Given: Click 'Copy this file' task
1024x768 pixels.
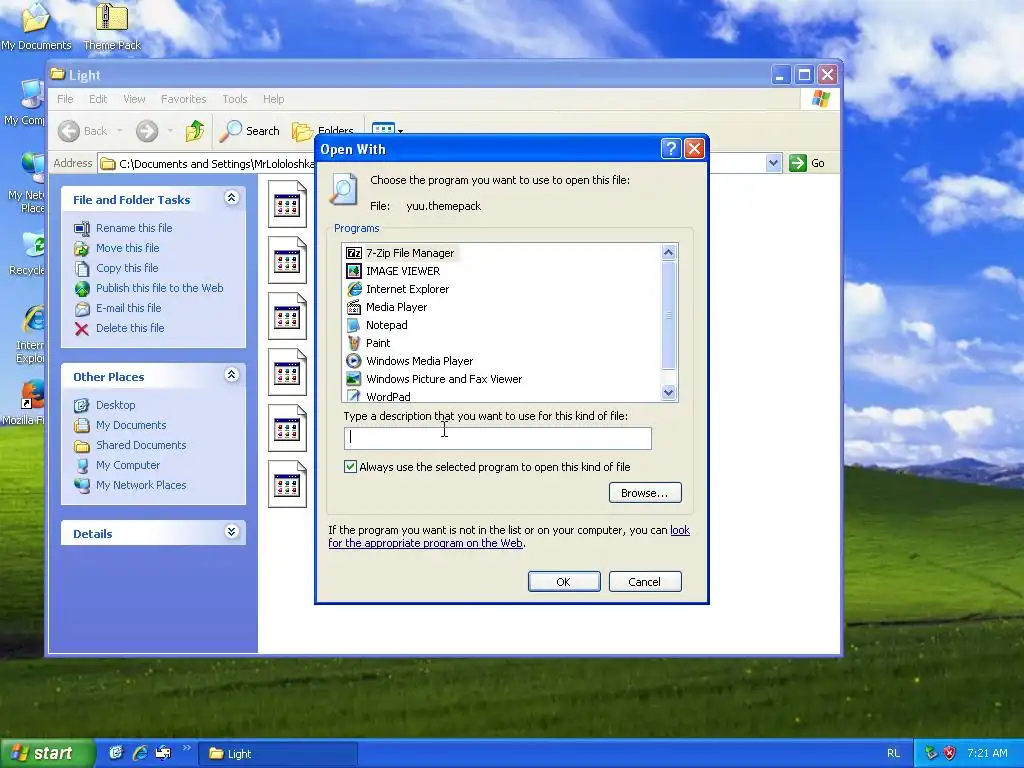Looking at the screenshot, I should (x=127, y=268).
